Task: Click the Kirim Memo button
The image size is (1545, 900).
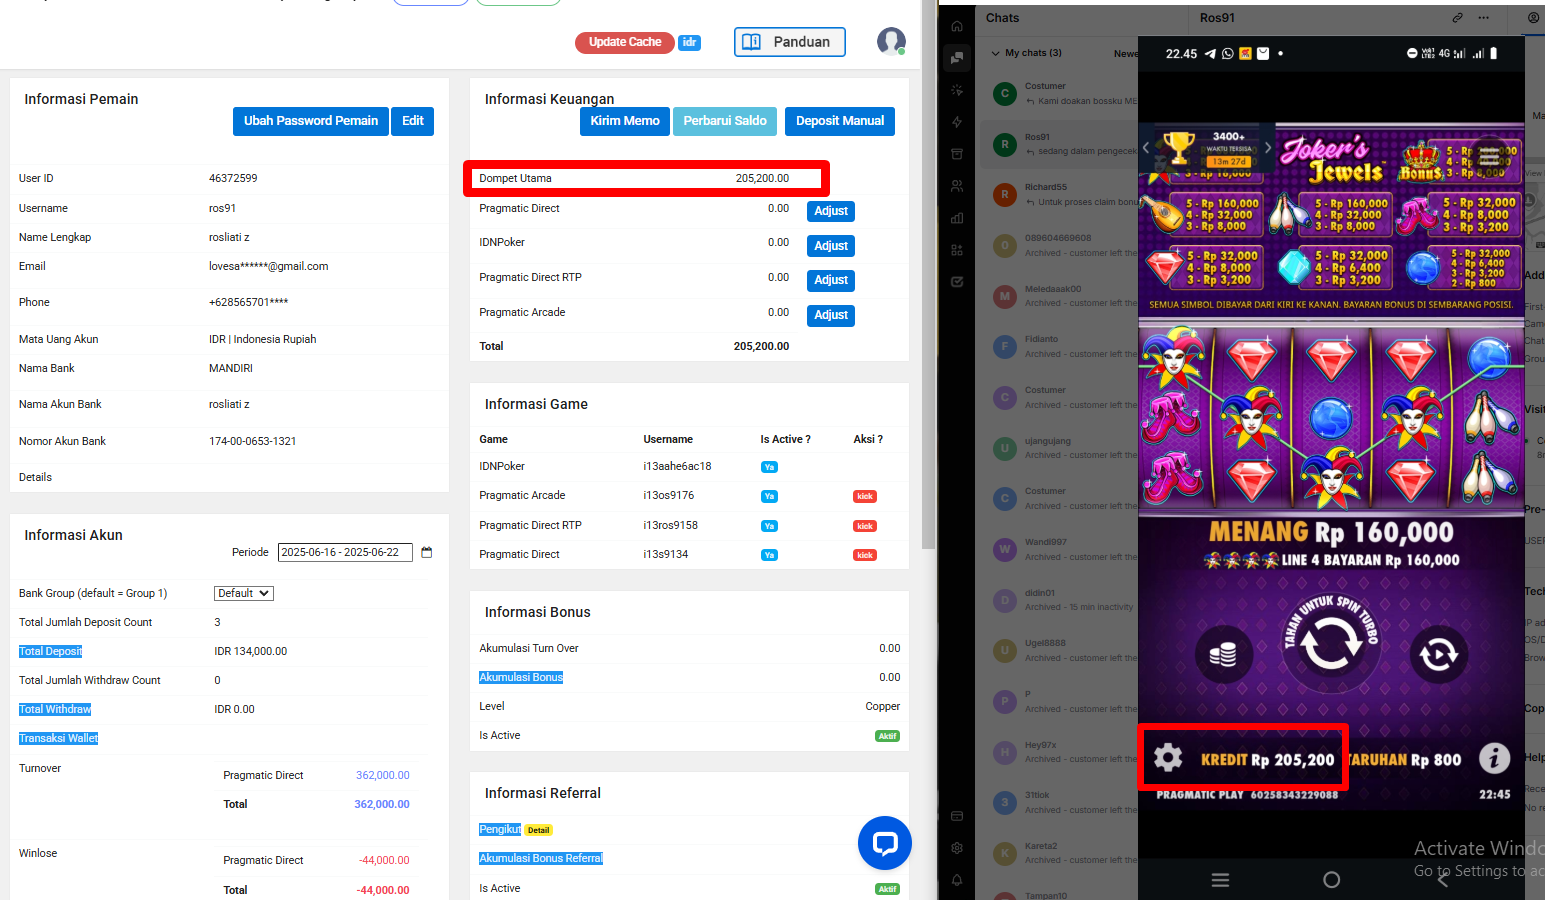Action: coord(625,121)
